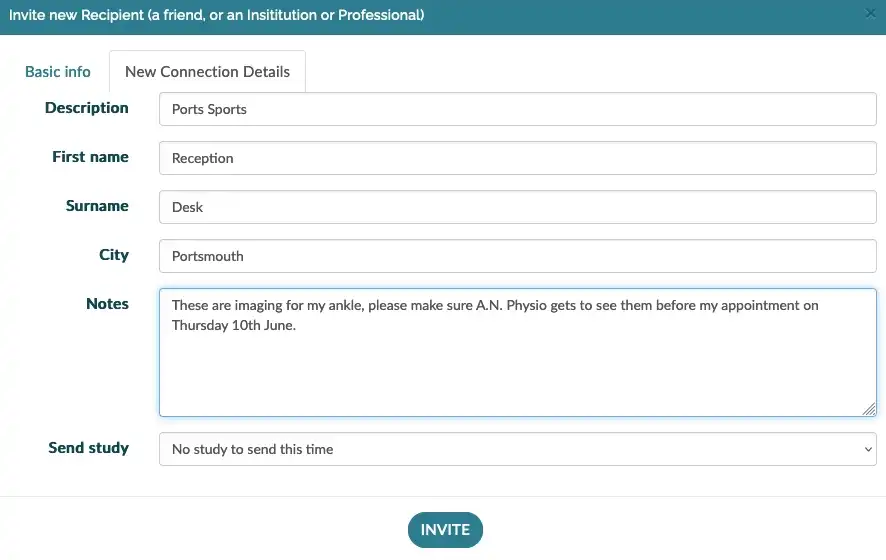Image resolution: width=886 pixels, height=560 pixels.
Task: Click the start of the Notes text area
Action: (x=173, y=305)
